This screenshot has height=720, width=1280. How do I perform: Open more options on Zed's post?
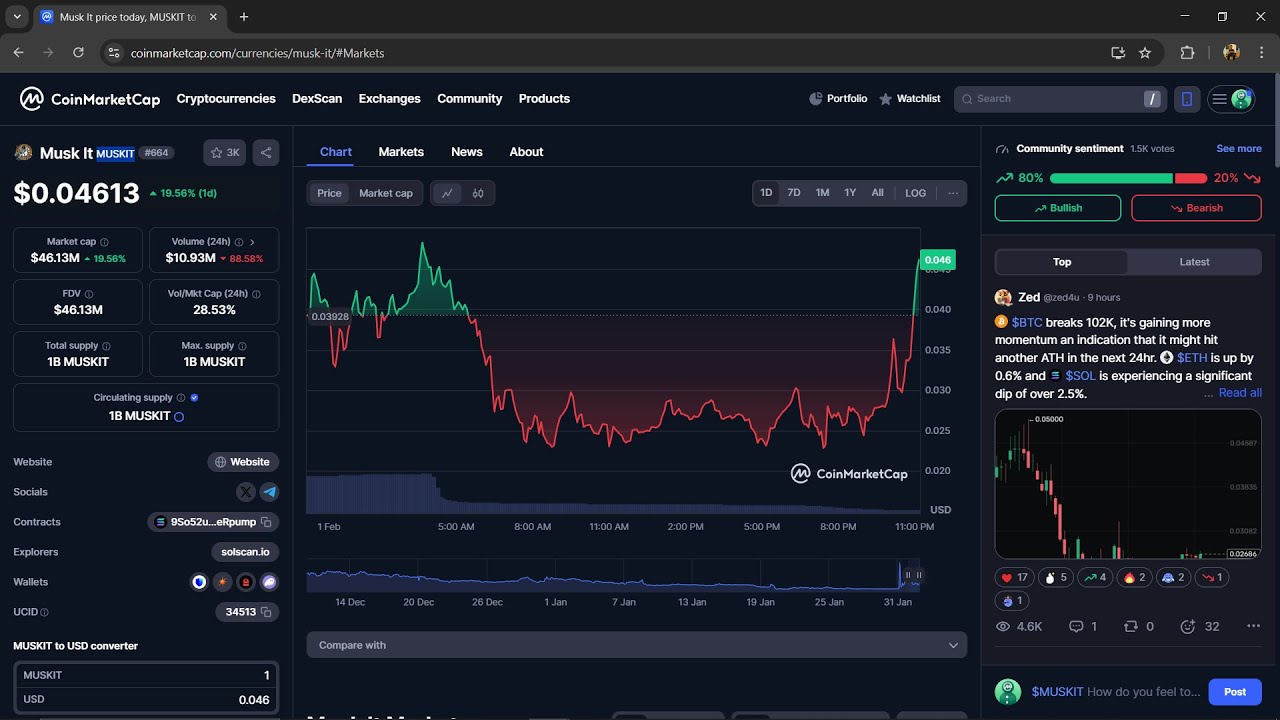pos(1253,627)
